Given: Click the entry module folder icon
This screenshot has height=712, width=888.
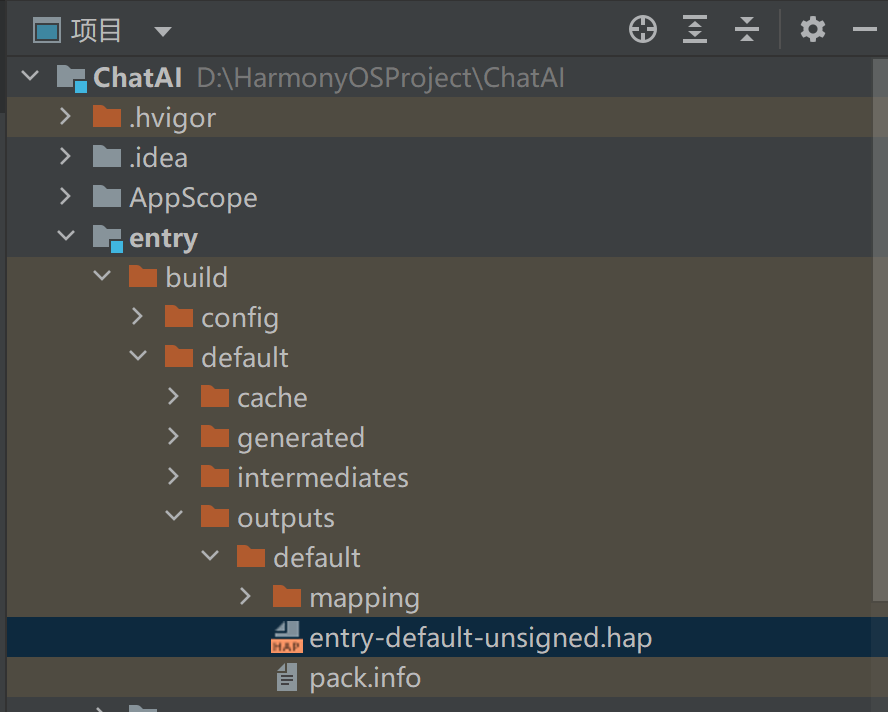Looking at the screenshot, I should tap(108, 238).
